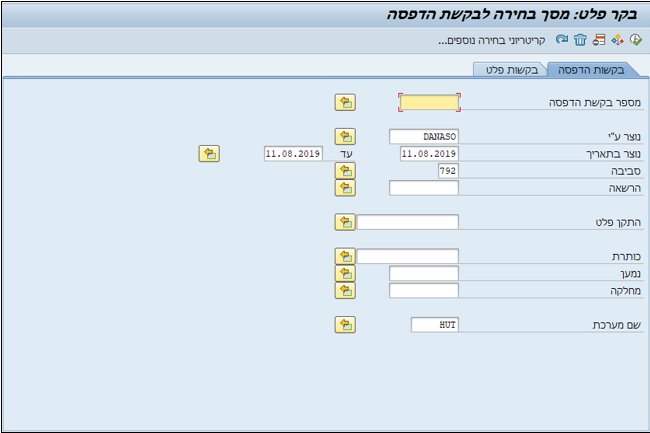
Task: Click the empty 'כותרת' title field
Action: pyautogui.click(x=407, y=256)
